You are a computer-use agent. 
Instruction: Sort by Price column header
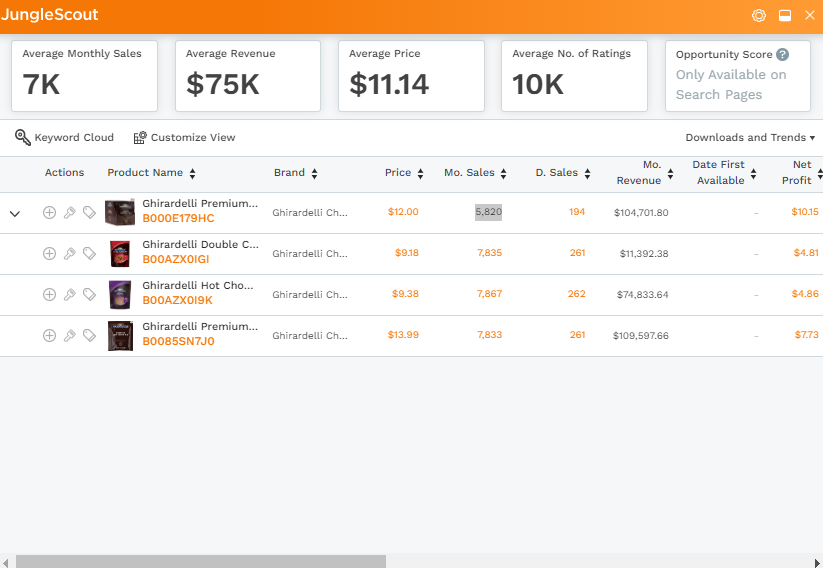click(404, 173)
